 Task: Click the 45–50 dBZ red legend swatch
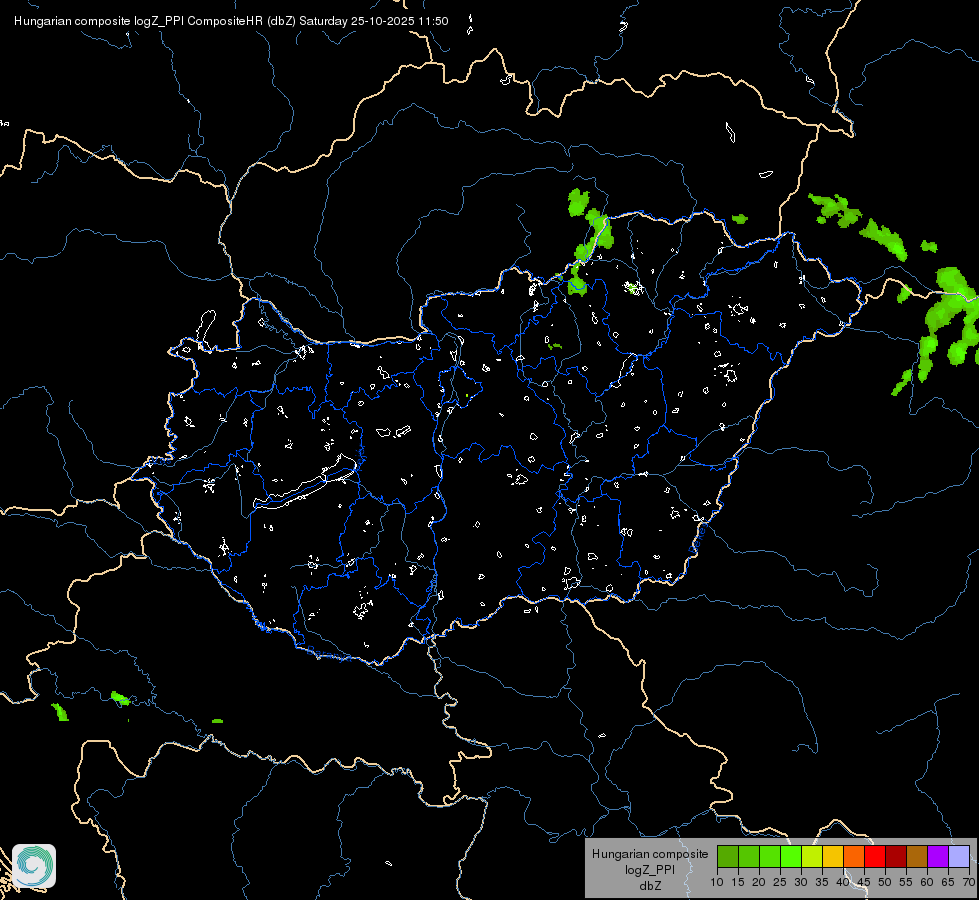coord(875,856)
